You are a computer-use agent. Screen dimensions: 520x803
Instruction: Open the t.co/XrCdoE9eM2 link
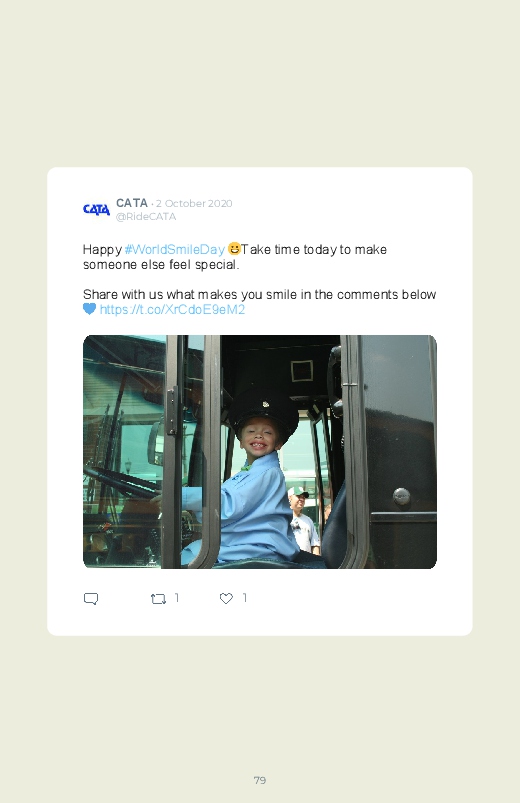172,309
